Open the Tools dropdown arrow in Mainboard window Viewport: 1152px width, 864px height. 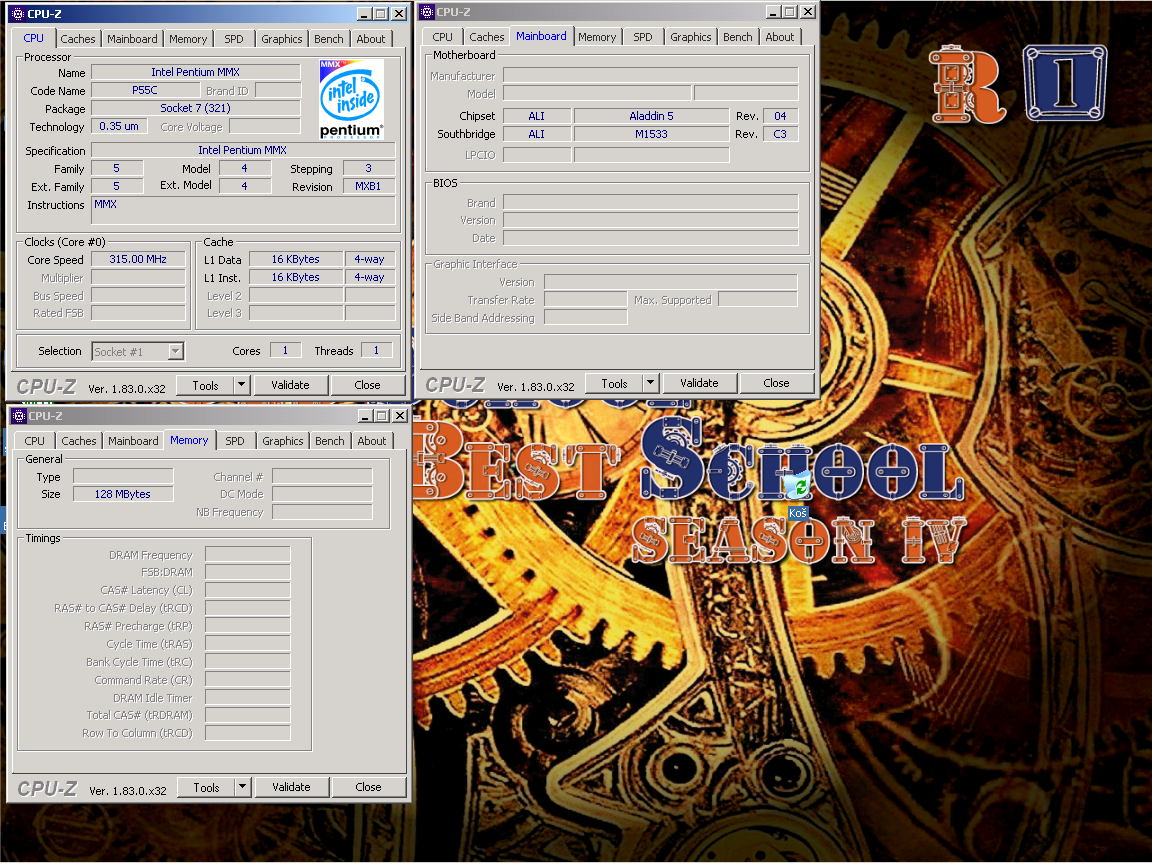[x=650, y=383]
